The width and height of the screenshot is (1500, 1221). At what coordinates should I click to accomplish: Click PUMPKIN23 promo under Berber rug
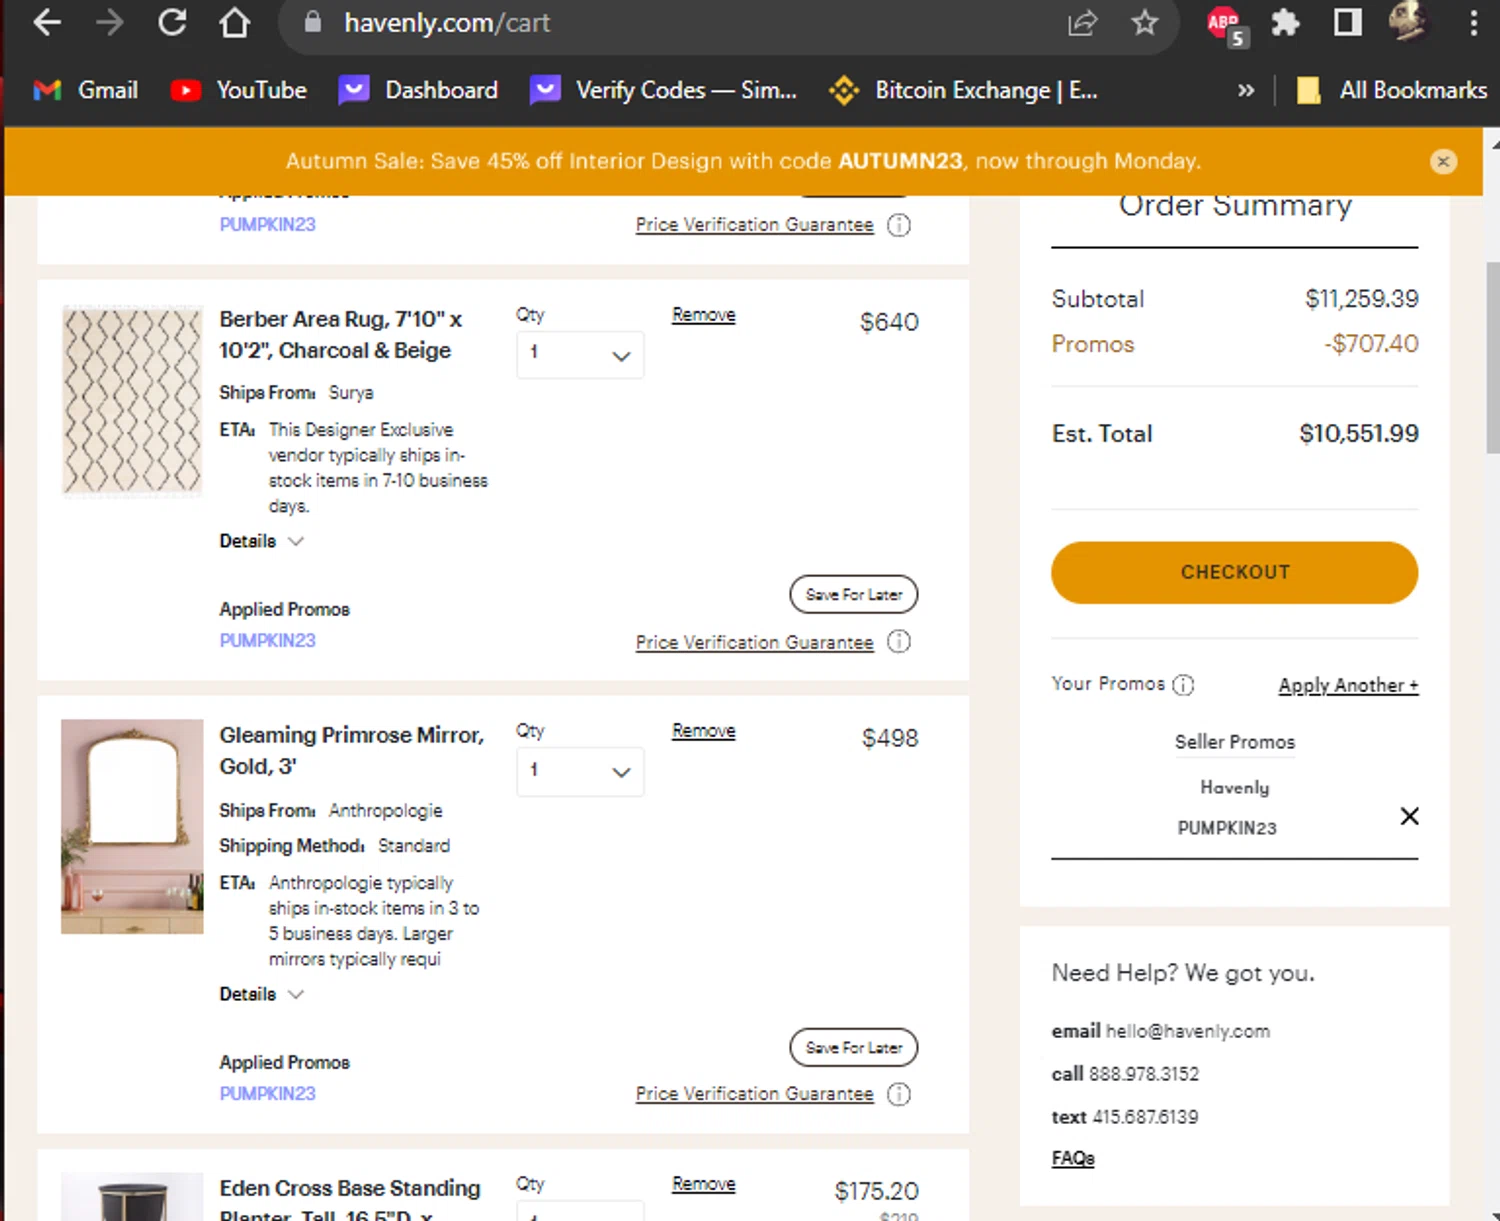[x=267, y=640]
